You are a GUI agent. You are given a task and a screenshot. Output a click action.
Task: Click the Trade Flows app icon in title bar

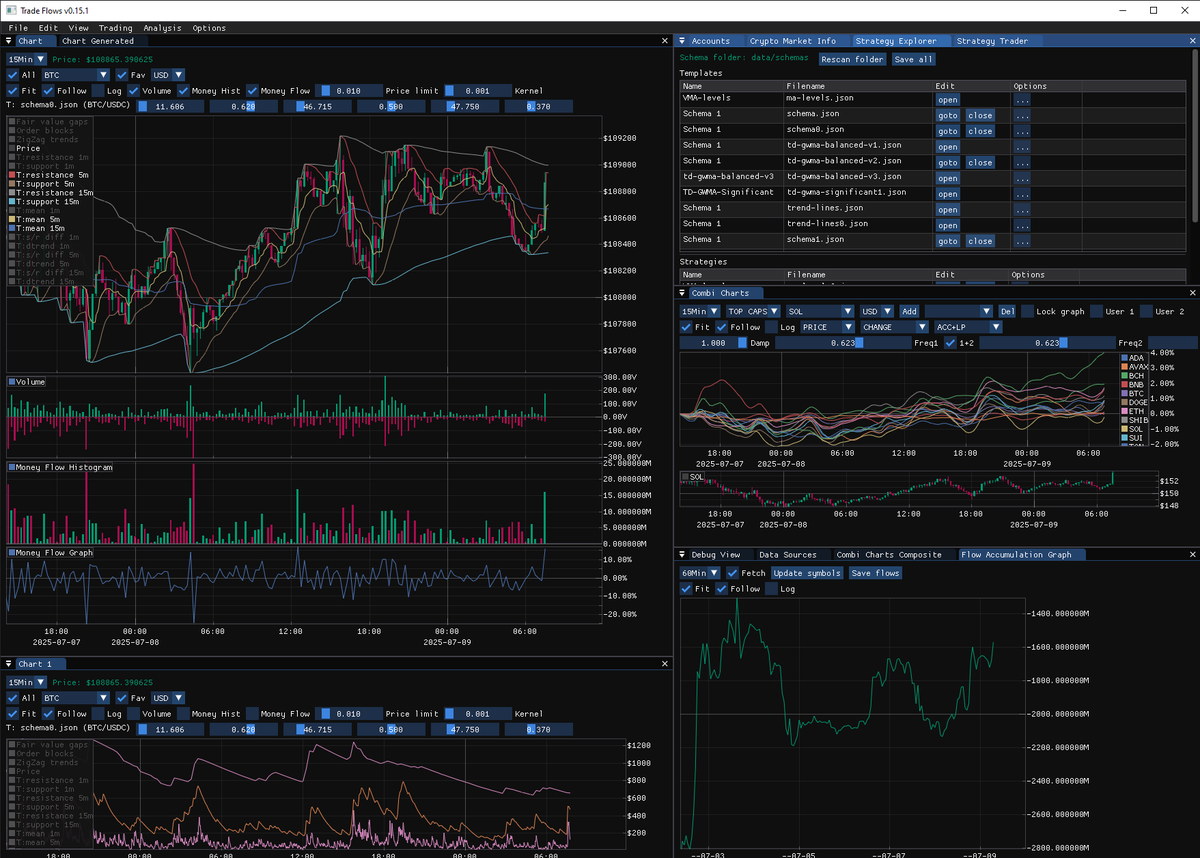tap(10, 9)
